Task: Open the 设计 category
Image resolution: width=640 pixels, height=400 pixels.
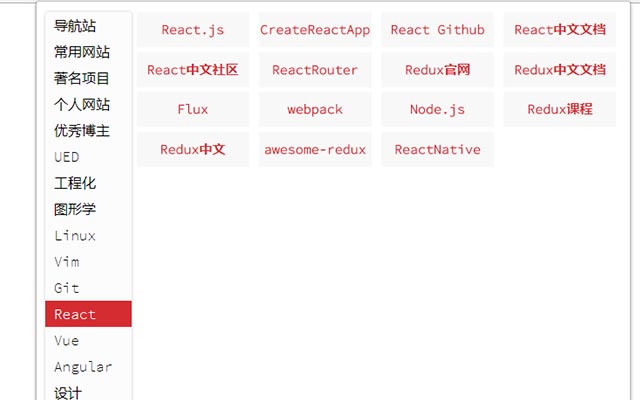Action: coord(88,392)
